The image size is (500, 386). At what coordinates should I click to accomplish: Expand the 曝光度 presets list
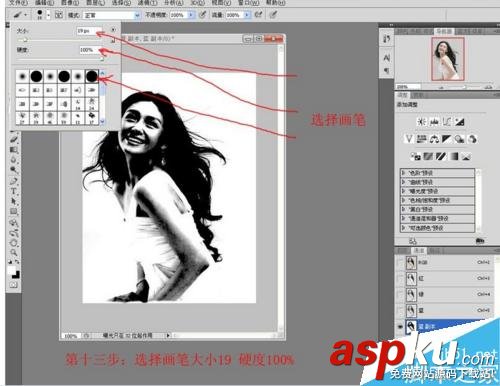pyautogui.click(x=404, y=191)
